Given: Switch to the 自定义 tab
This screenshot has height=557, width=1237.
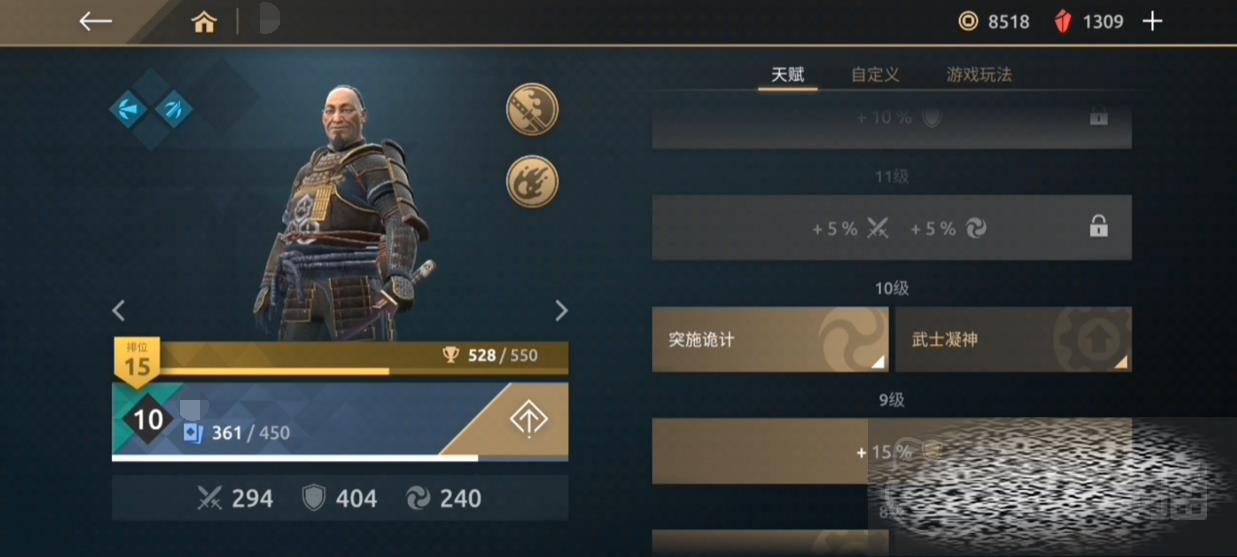Looking at the screenshot, I should tap(875, 75).
